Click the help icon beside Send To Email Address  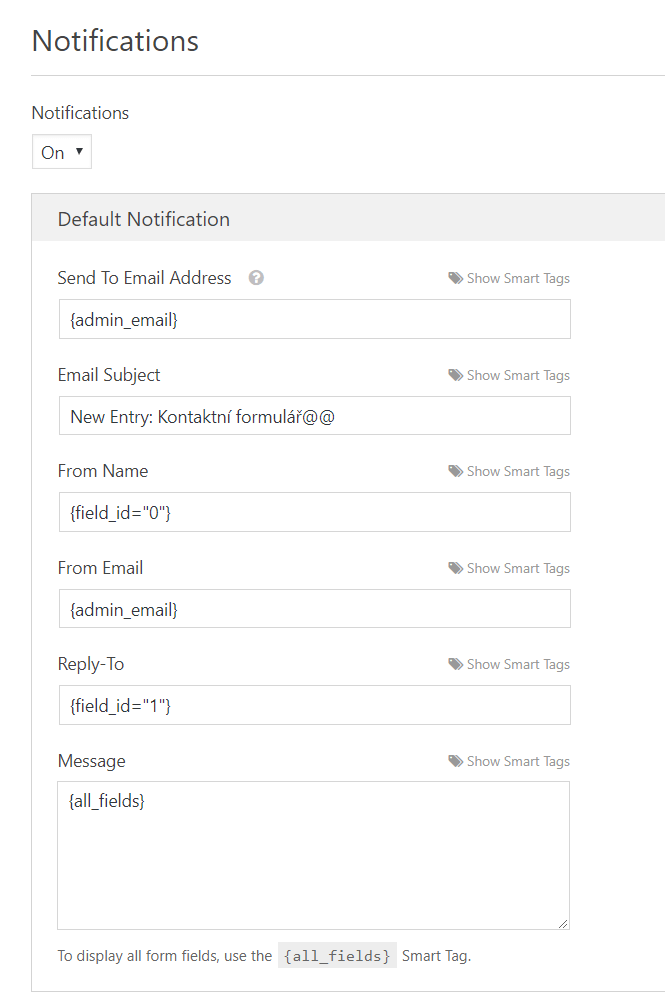(x=256, y=278)
